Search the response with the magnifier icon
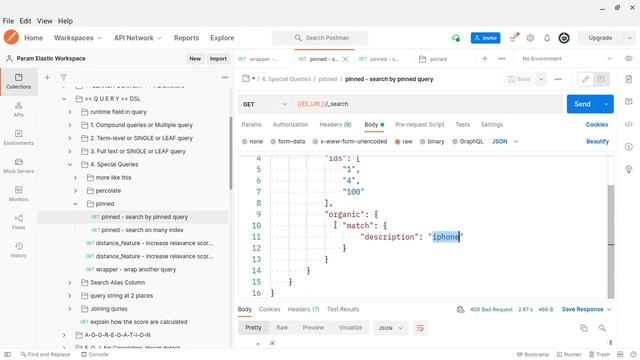 point(602,328)
